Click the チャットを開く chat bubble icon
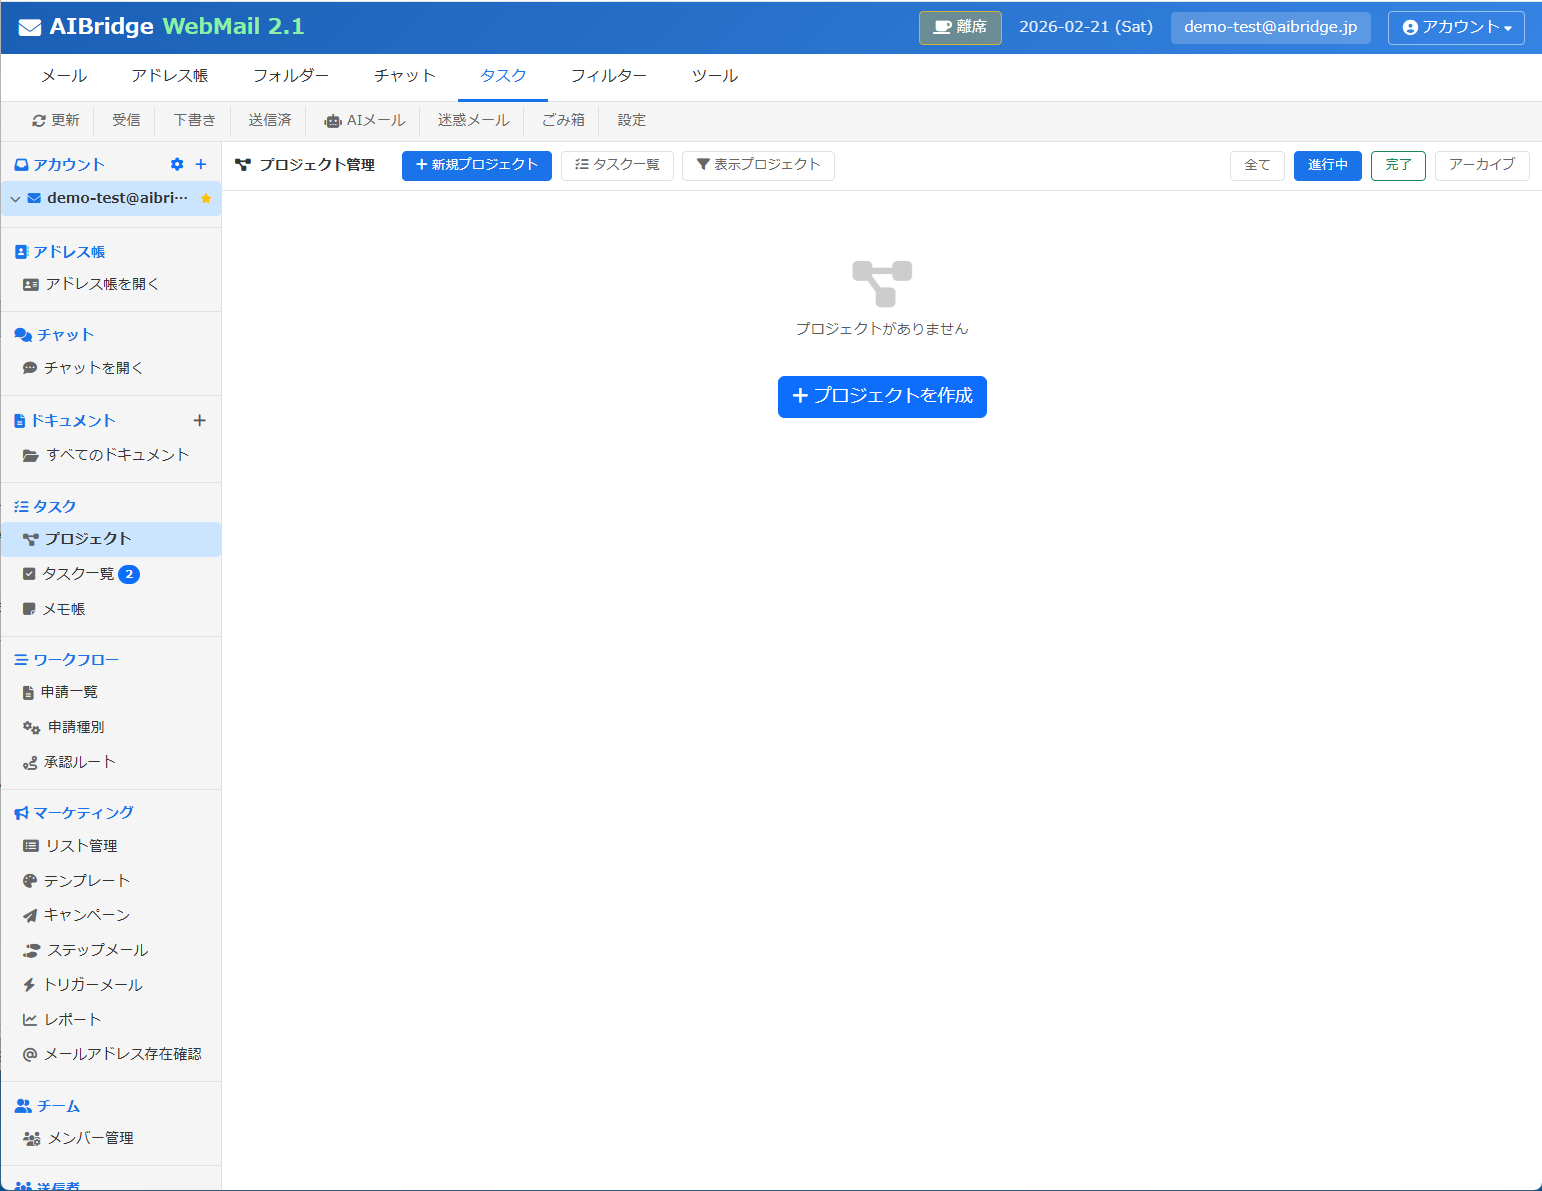The width and height of the screenshot is (1542, 1191). pos(31,368)
